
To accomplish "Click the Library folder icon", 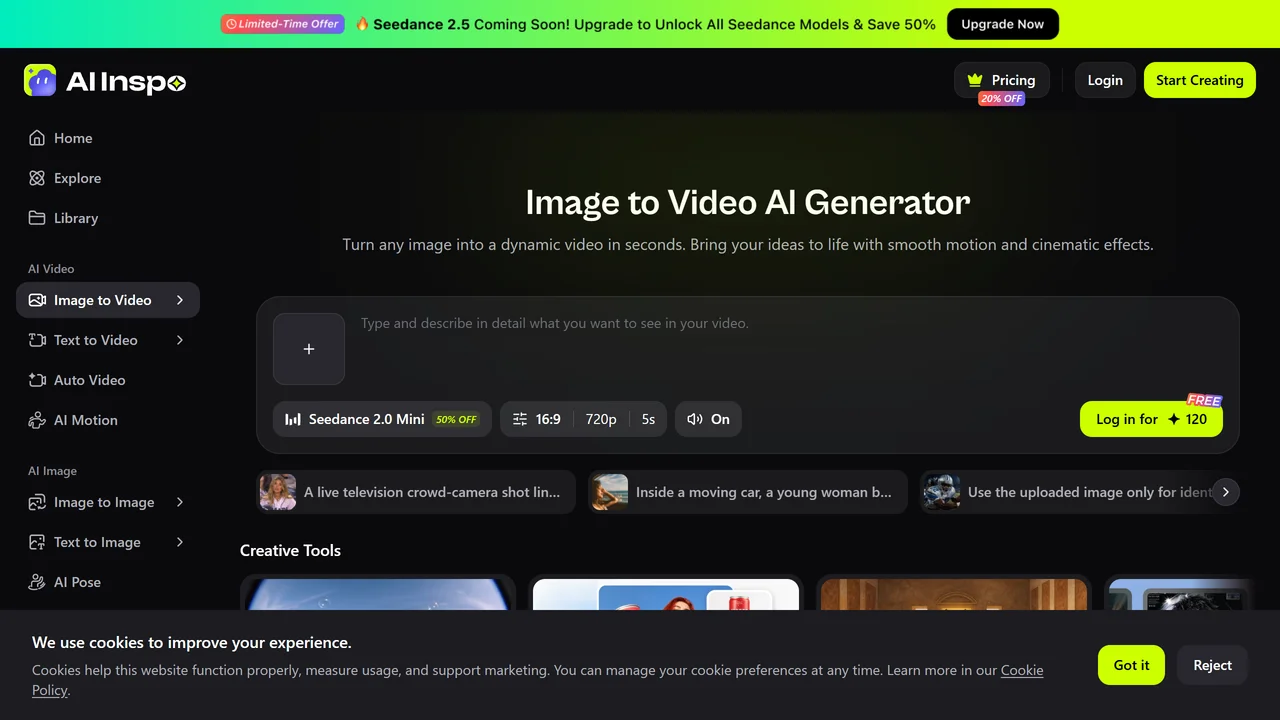I will pos(37,218).
